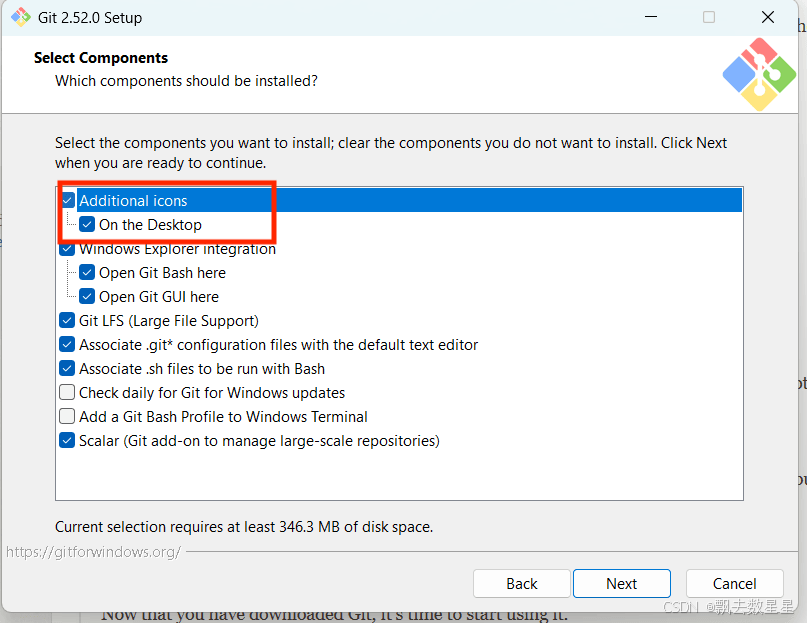Disable Git LFS (Large File Support)

click(67, 320)
